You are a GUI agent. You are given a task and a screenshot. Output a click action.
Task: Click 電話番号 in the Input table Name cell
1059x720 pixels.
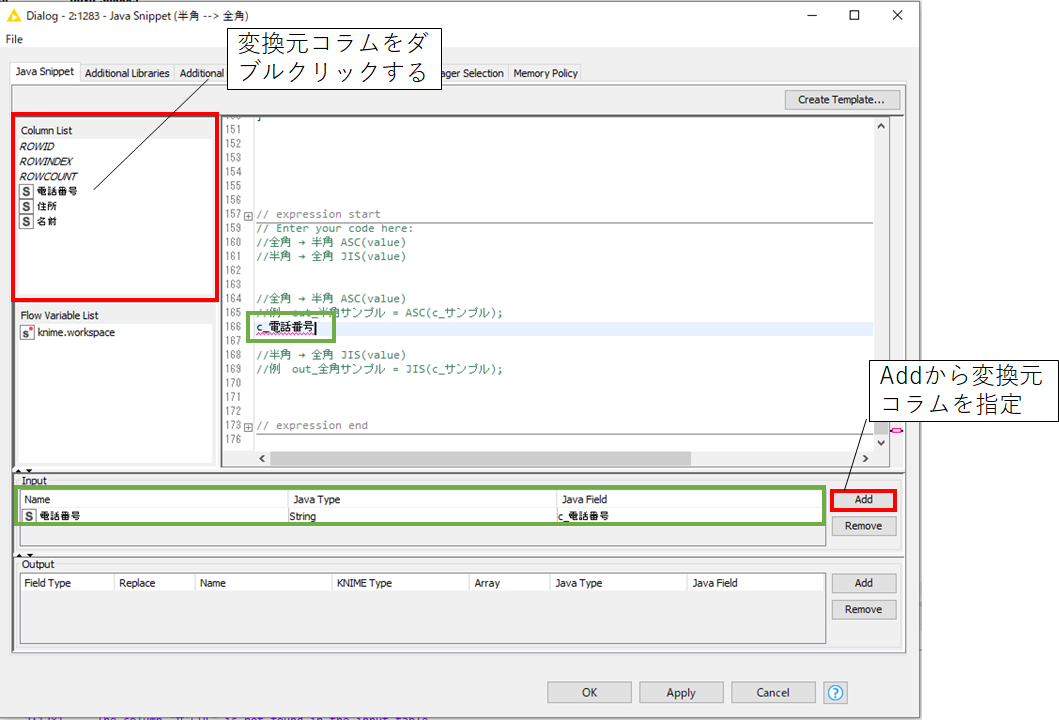60,516
